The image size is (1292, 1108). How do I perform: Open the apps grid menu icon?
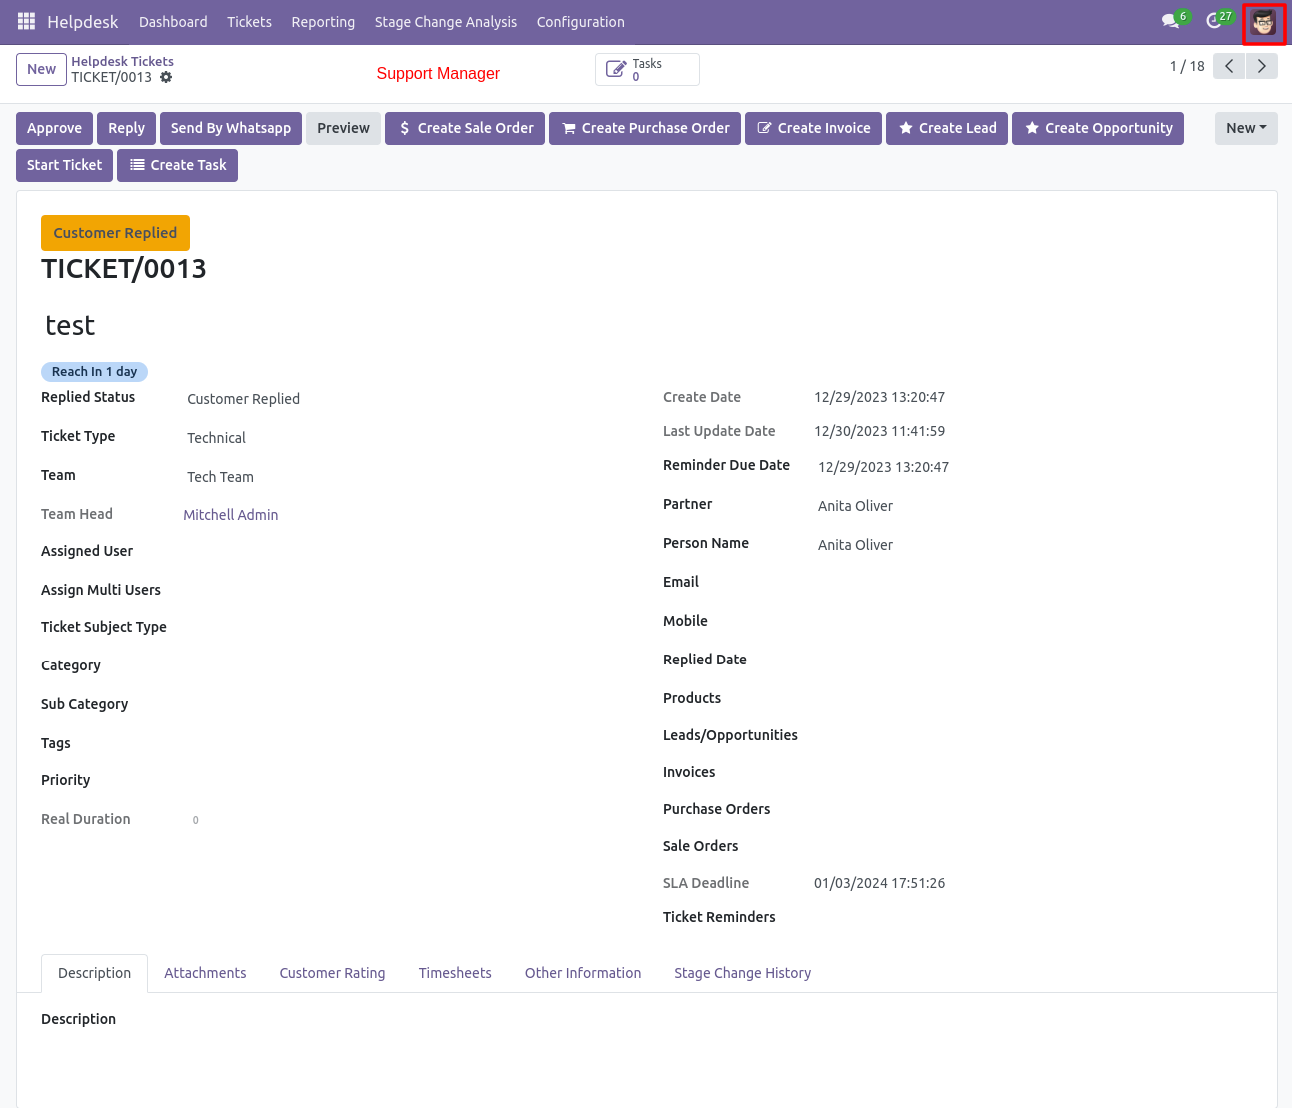pos(26,21)
